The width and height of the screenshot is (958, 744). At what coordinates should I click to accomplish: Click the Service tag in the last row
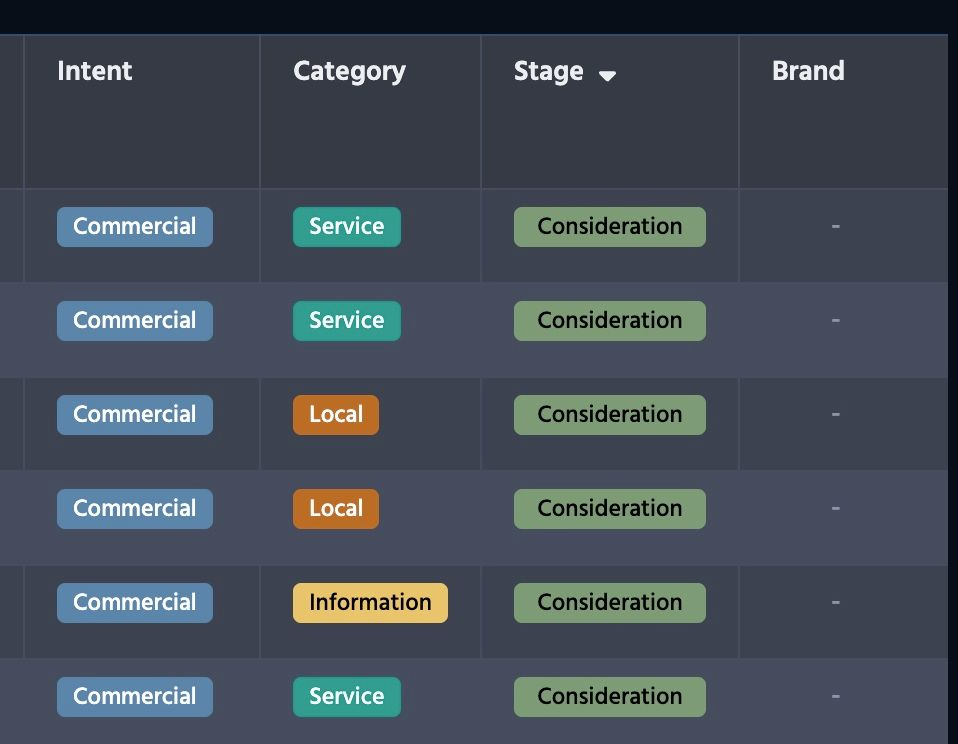tap(346, 697)
